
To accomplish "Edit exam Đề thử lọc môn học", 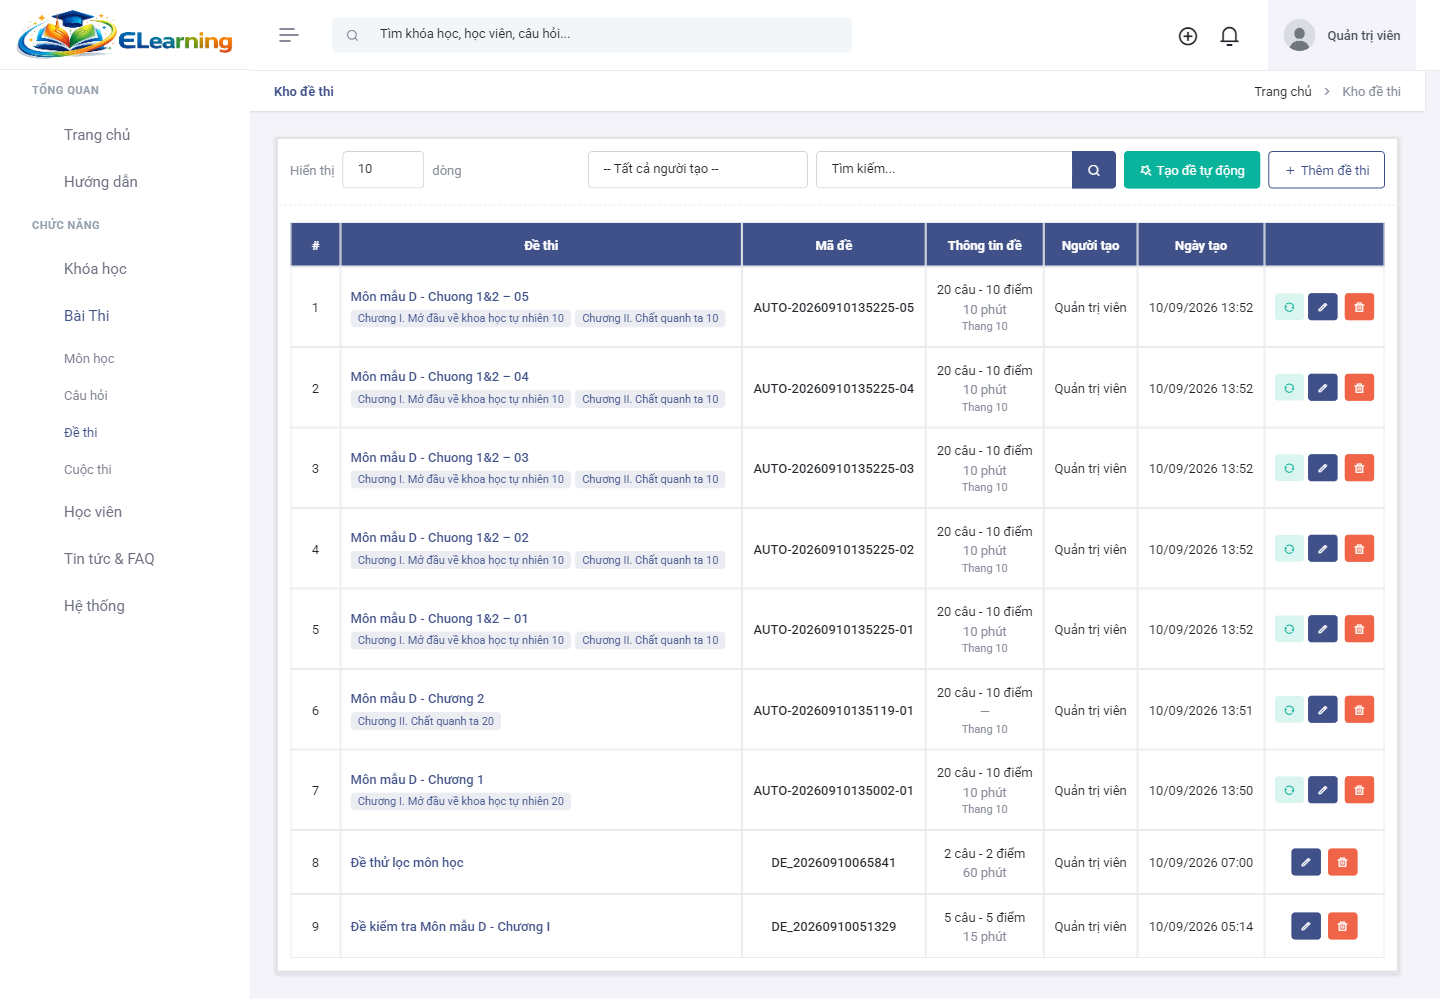I will tap(1306, 862).
